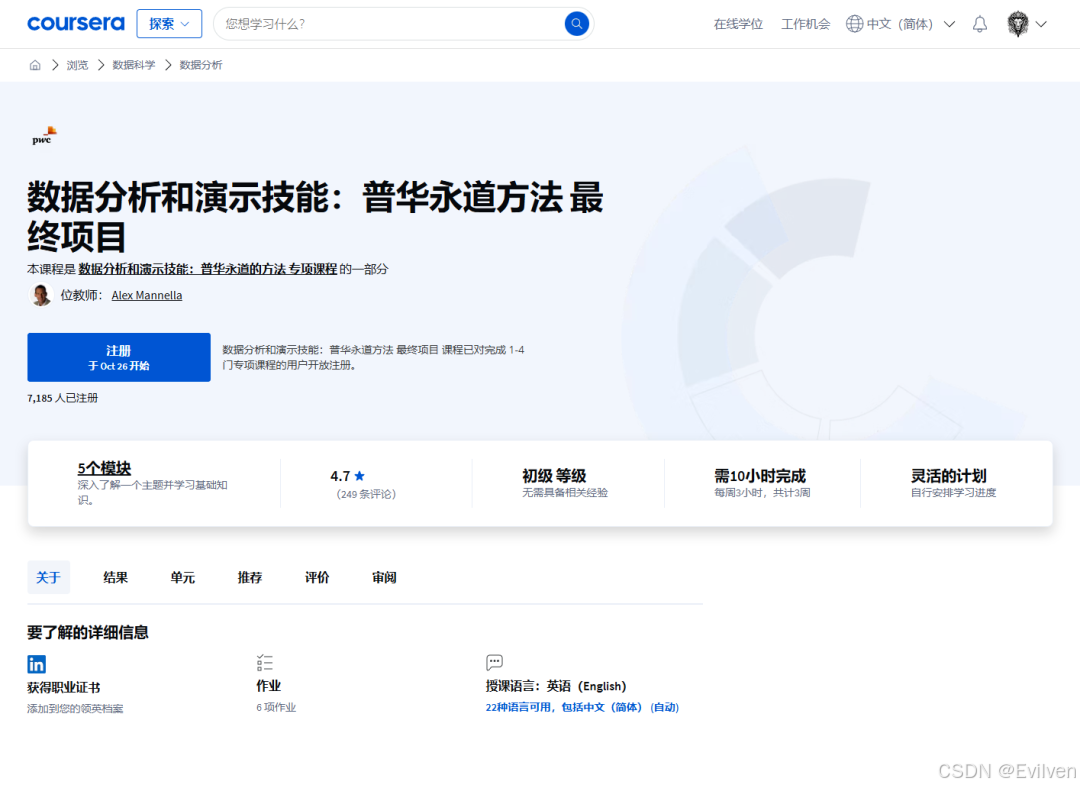Click the LinkedIn icon
Viewport: 1080px width, 788px height.
(37, 664)
